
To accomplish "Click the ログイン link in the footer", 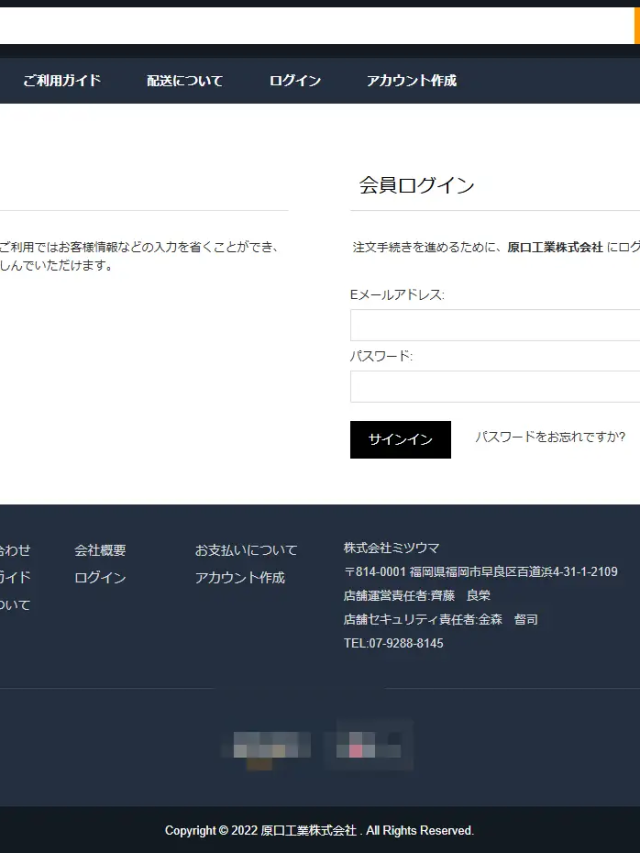I will coord(100,578).
